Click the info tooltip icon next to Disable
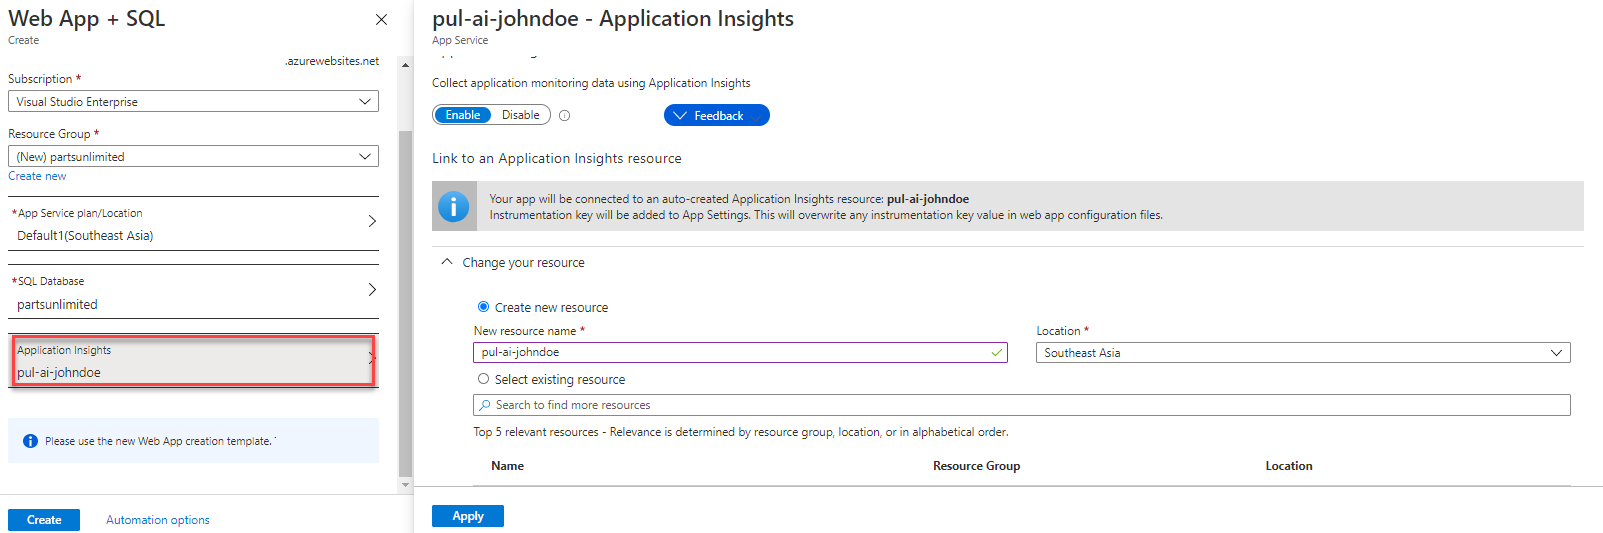This screenshot has height=533, width=1603. coord(564,116)
